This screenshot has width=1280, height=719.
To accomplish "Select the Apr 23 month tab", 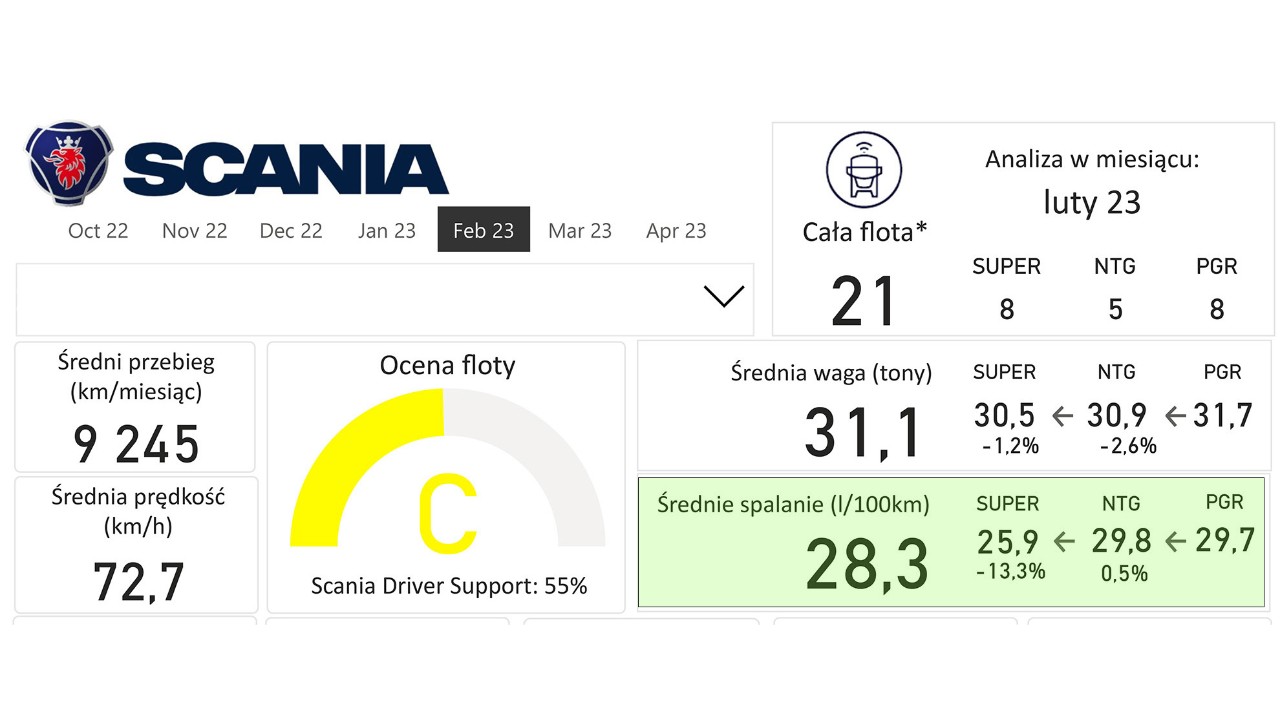I will pos(676,230).
